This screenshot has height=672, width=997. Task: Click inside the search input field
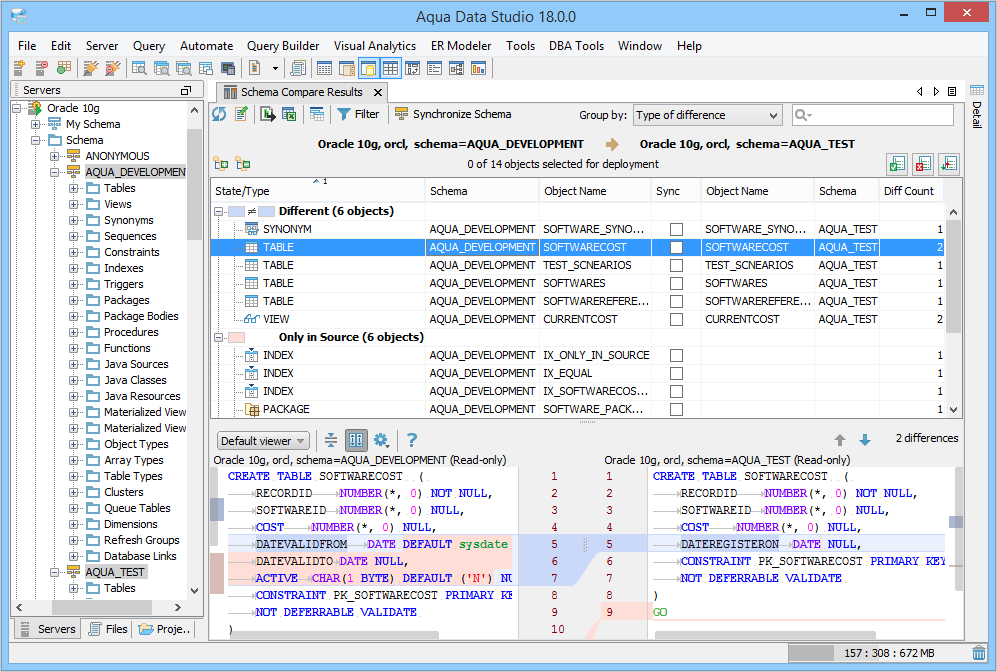880,116
